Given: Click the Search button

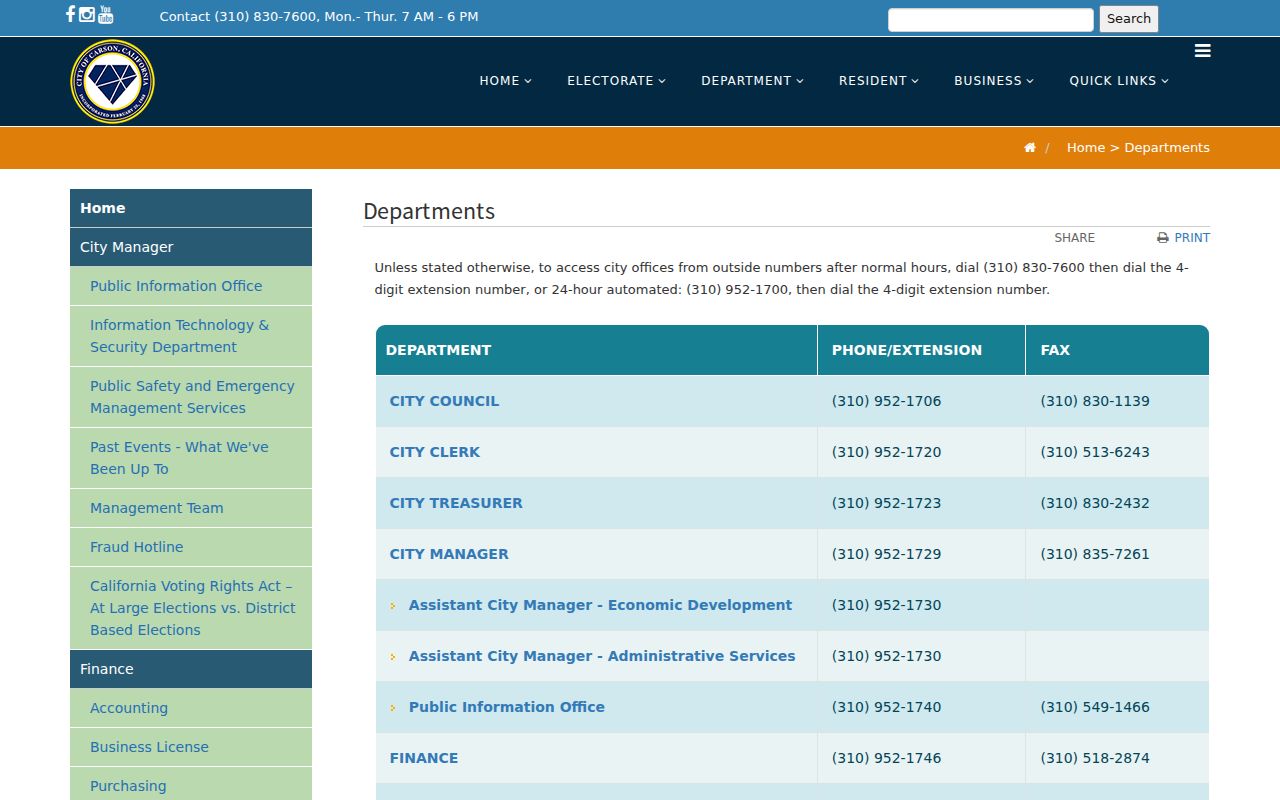Looking at the screenshot, I should pos(1129,19).
